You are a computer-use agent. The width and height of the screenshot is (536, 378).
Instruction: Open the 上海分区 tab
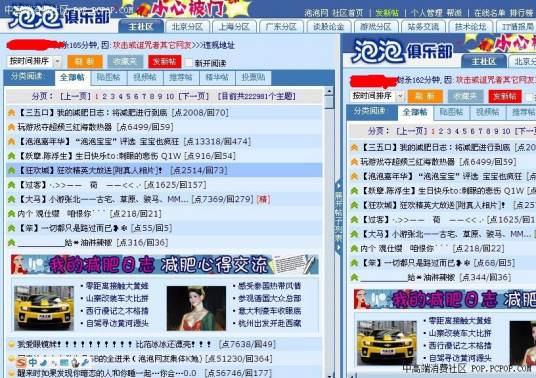point(234,27)
